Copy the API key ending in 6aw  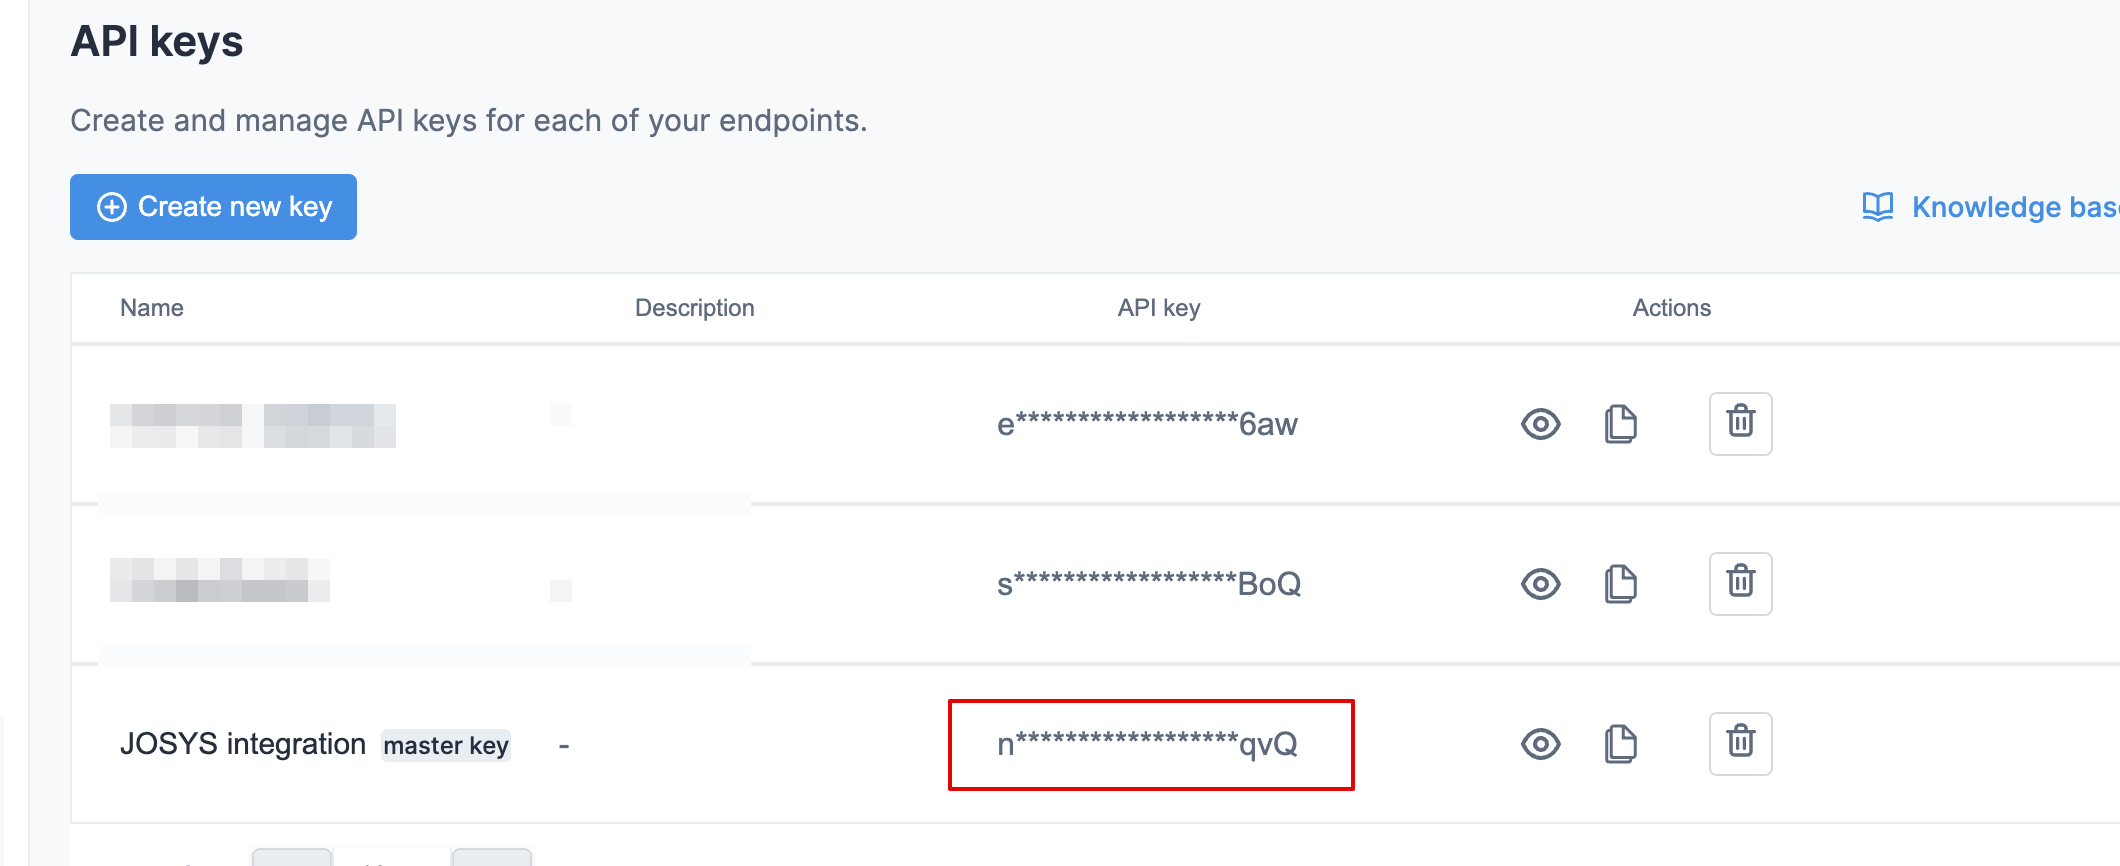pos(1620,424)
